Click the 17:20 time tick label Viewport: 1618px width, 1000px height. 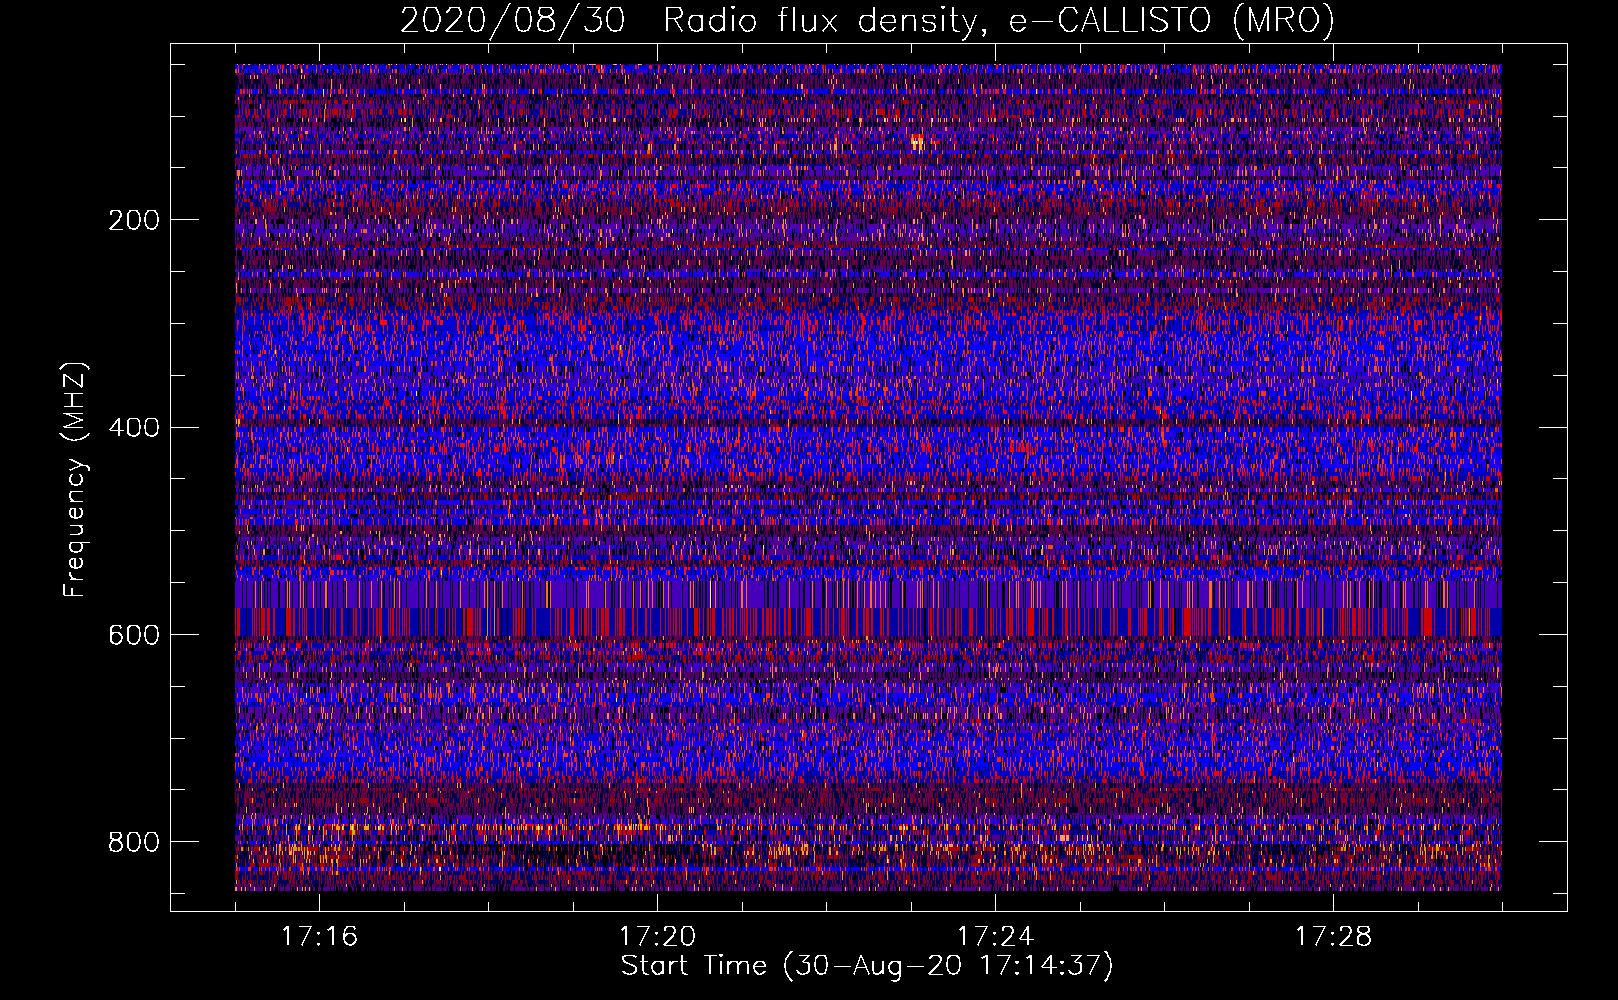click(x=657, y=937)
